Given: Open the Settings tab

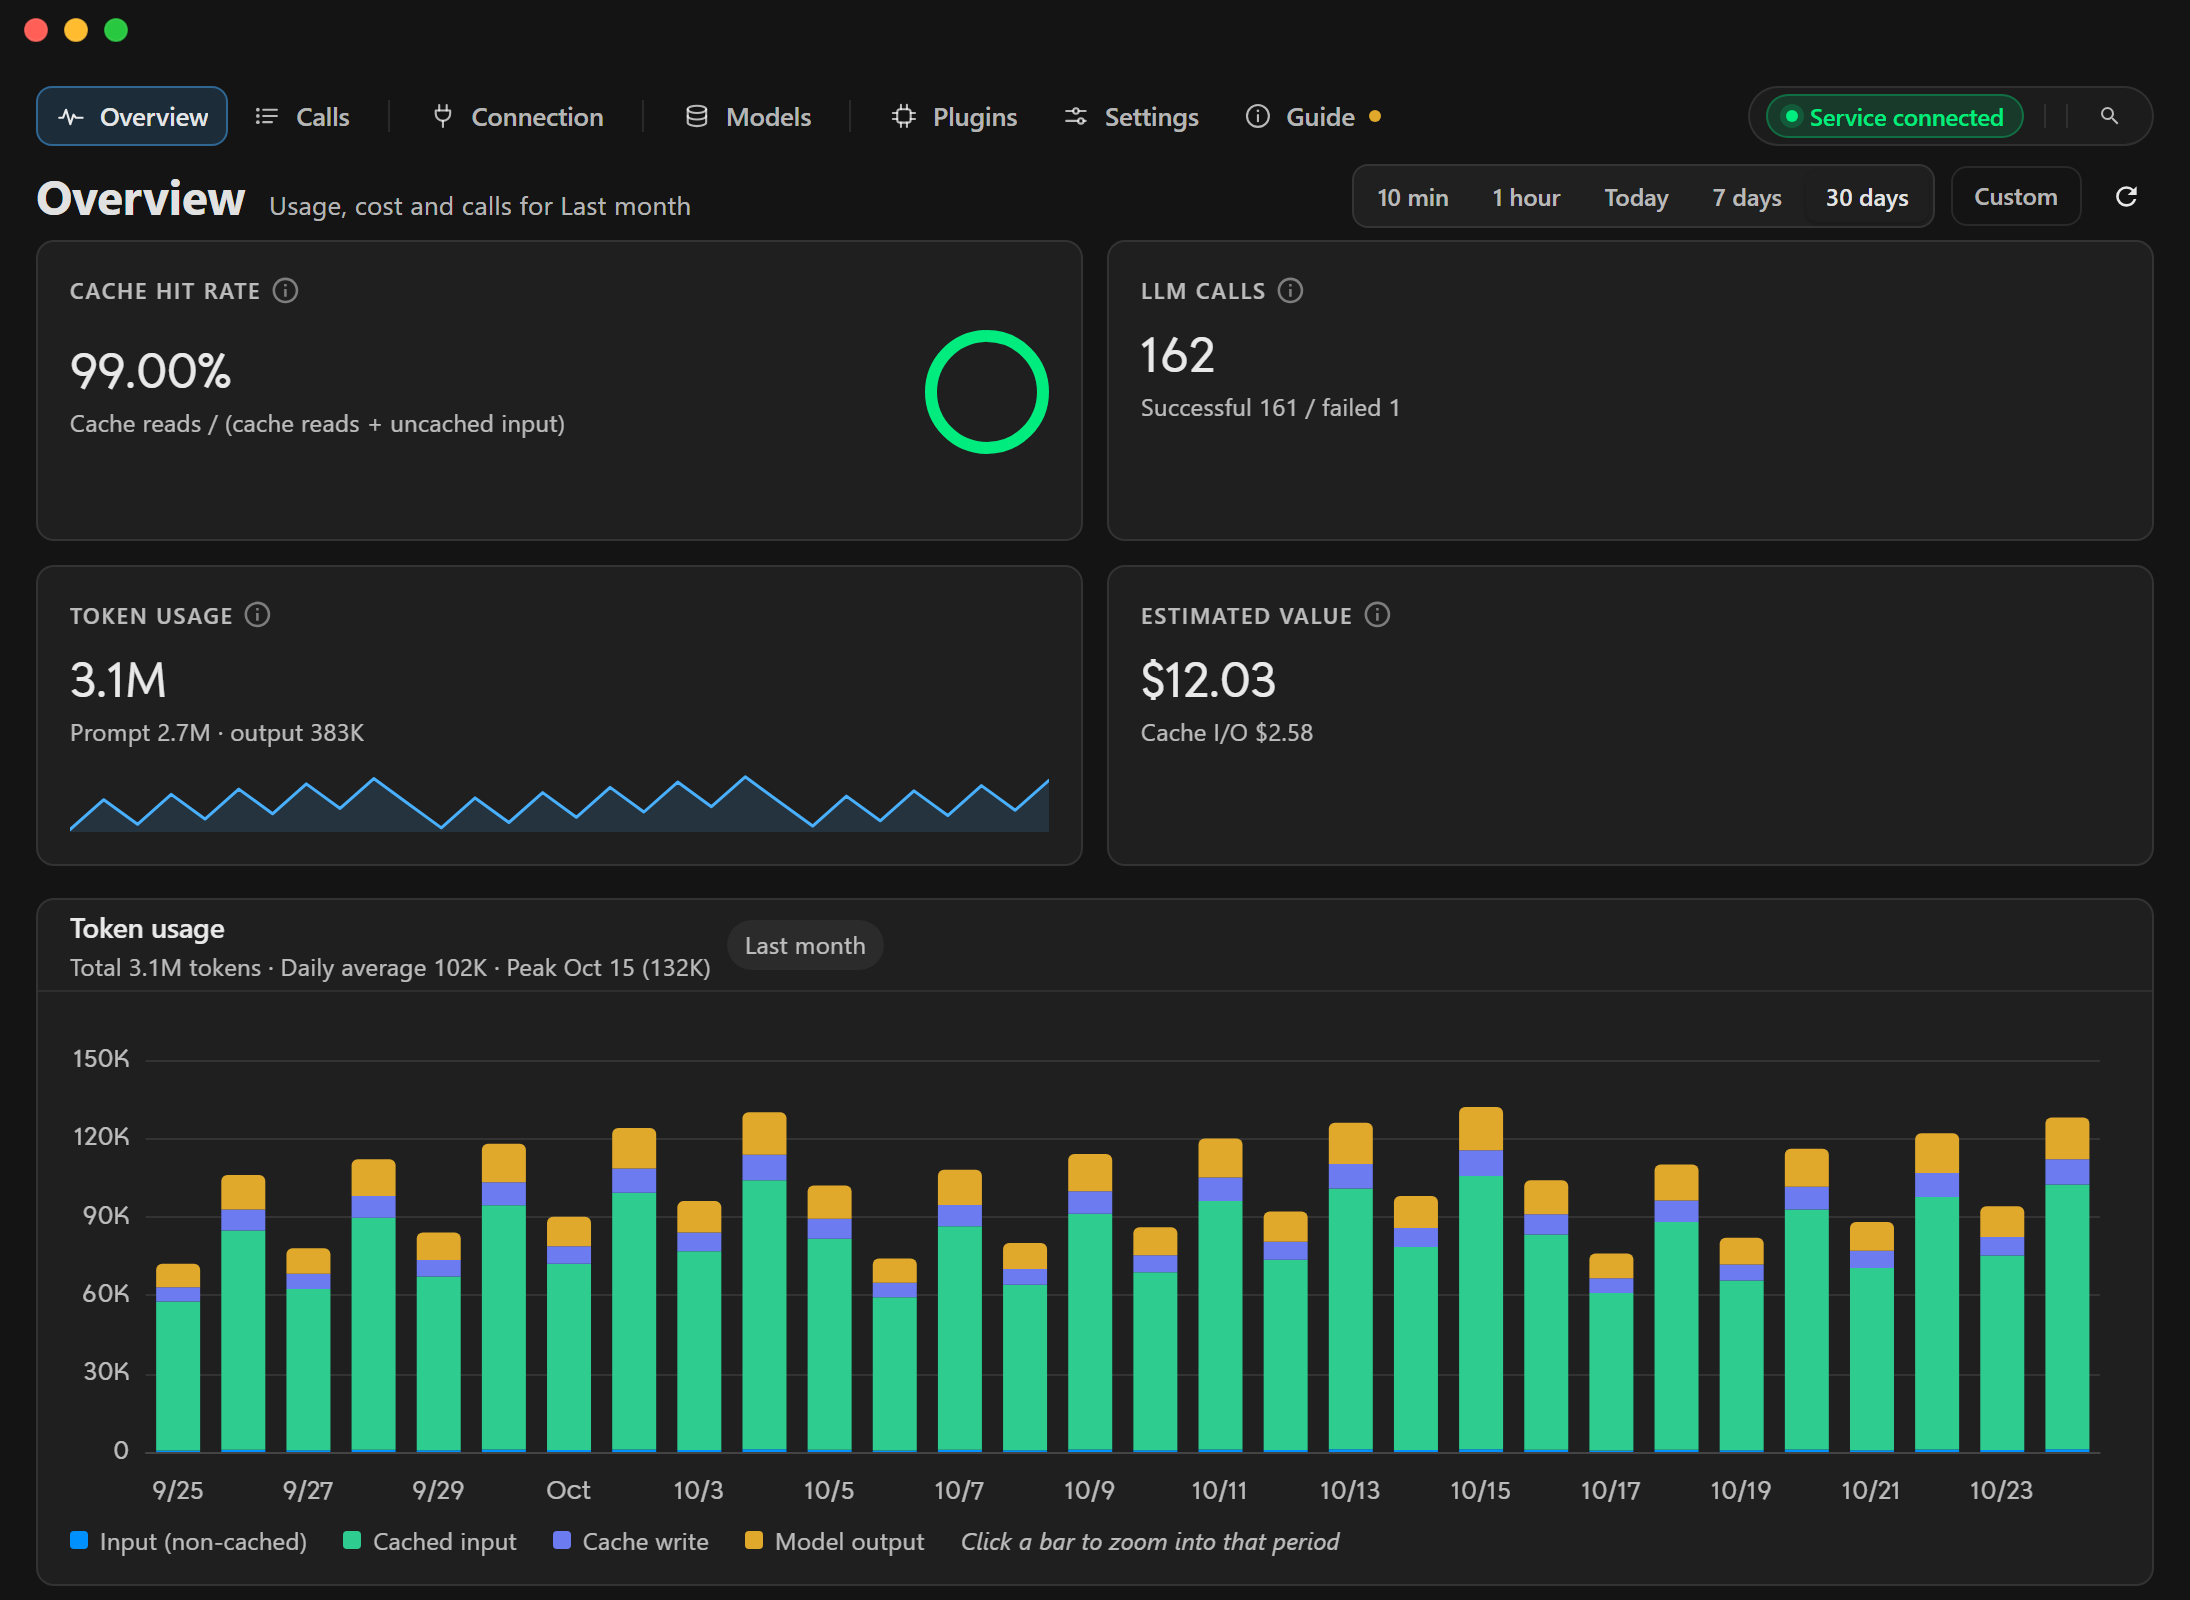Looking at the screenshot, I should [x=1131, y=117].
